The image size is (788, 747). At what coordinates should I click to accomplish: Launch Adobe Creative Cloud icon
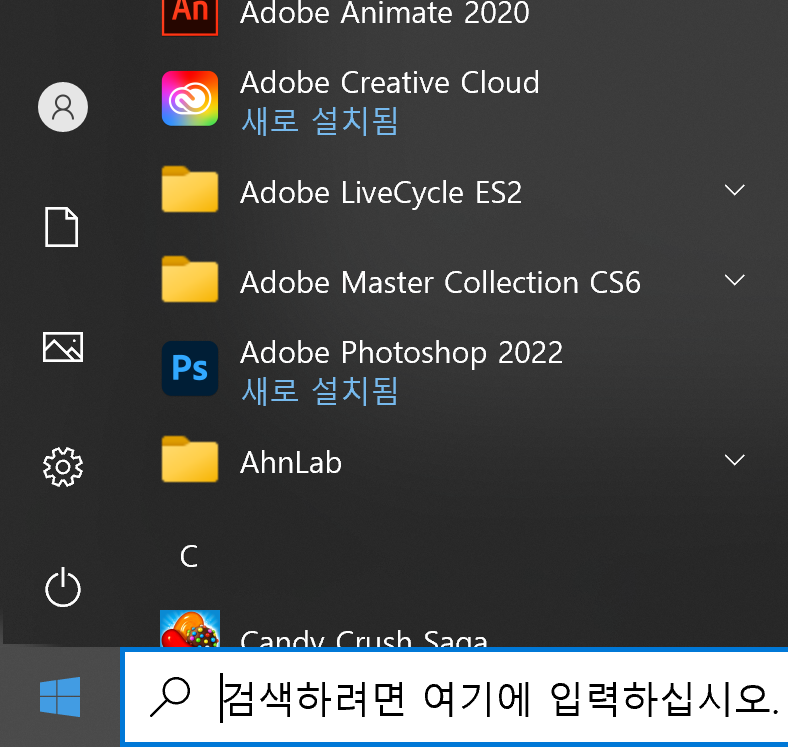coord(190,99)
